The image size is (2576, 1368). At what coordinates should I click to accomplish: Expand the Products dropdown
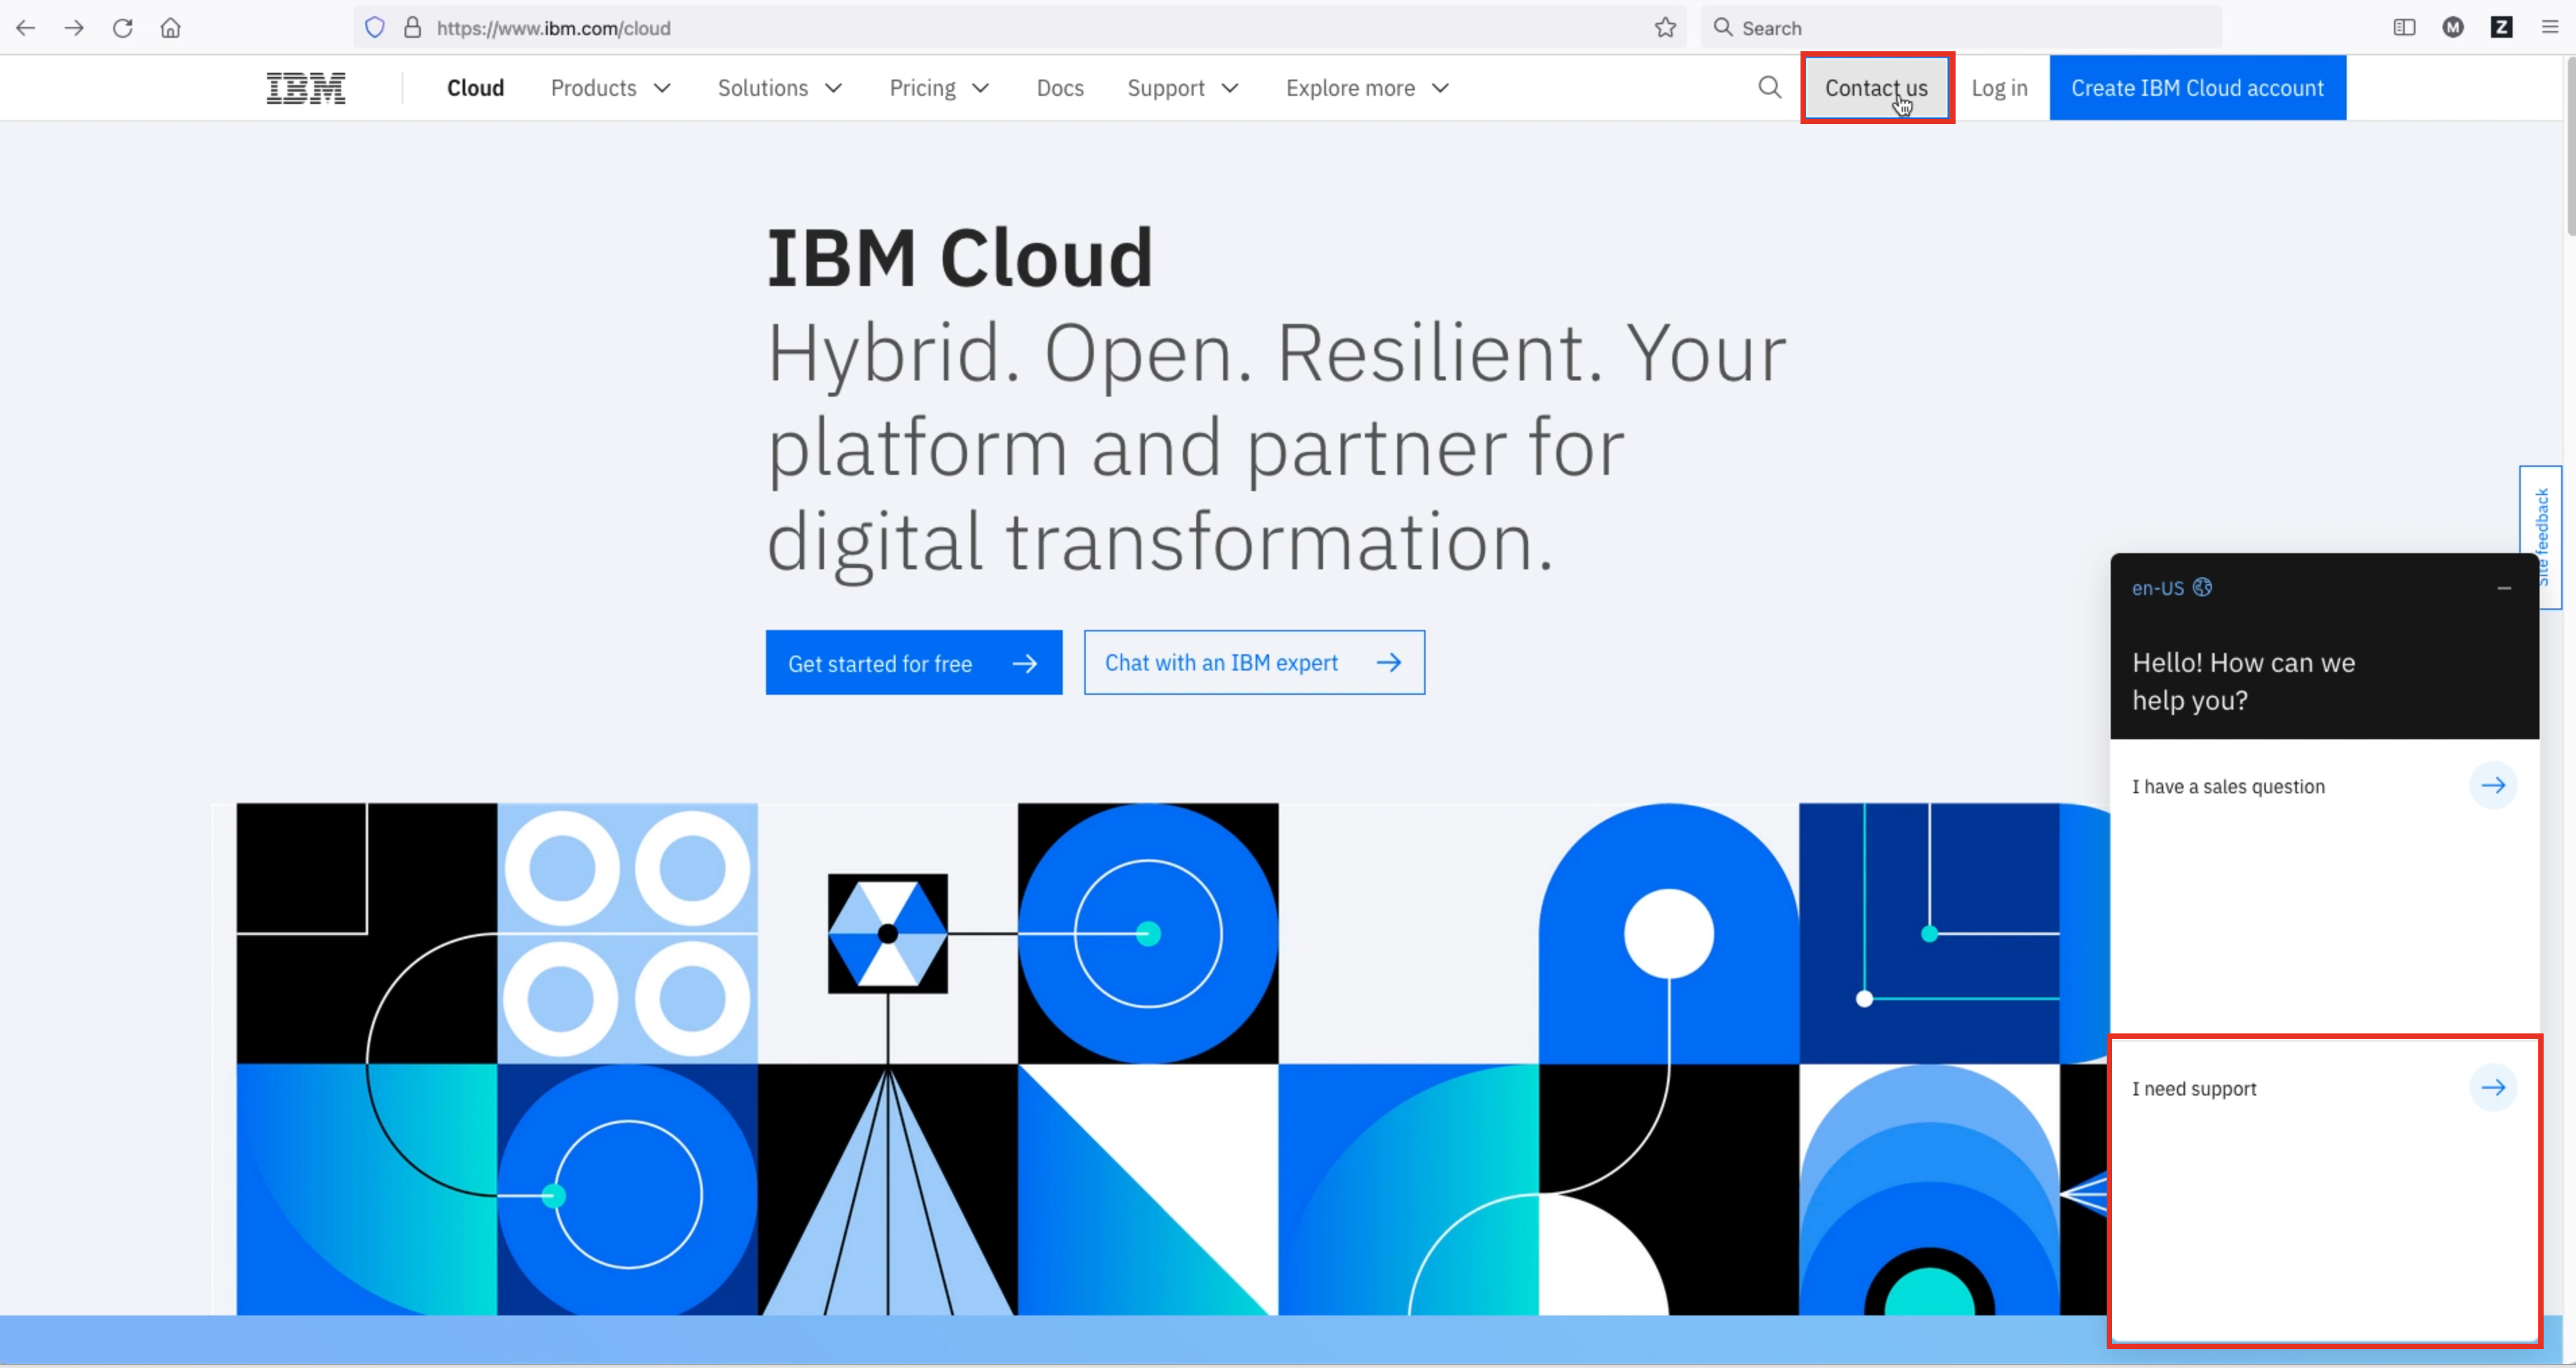click(610, 88)
